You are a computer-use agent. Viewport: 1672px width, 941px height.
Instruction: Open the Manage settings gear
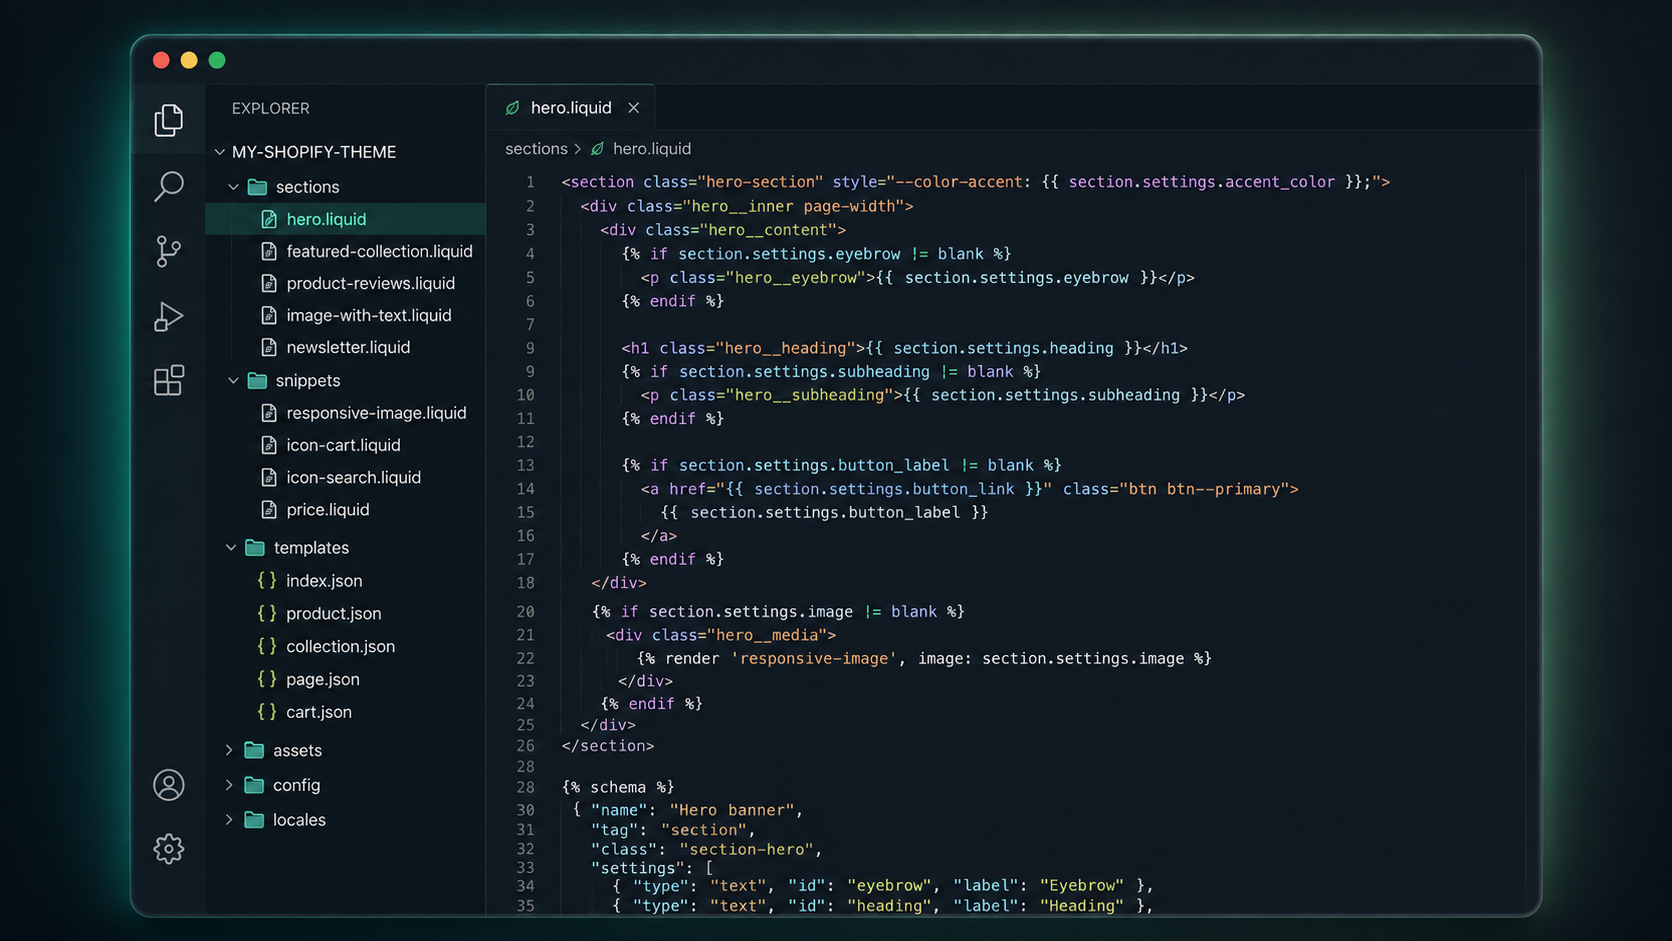click(168, 849)
